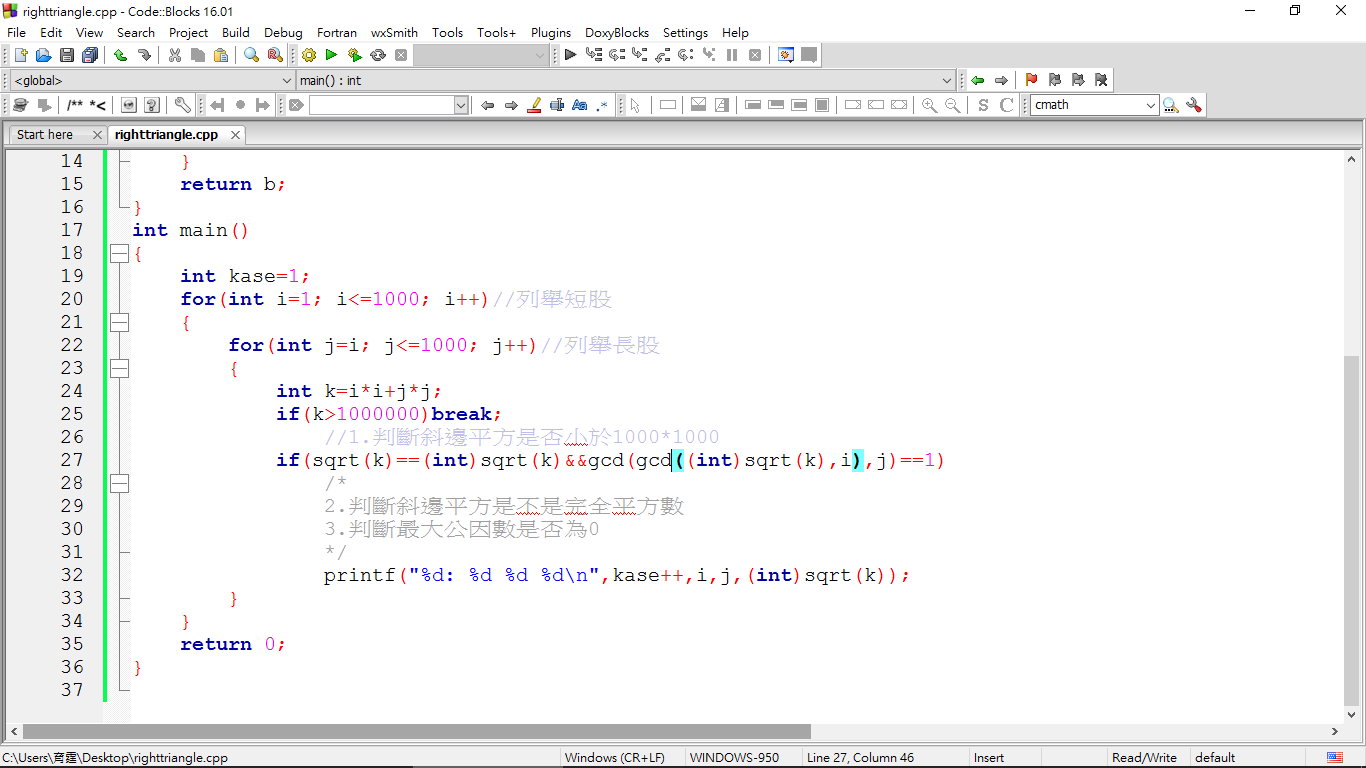The width and height of the screenshot is (1366, 768).
Task: Toggle search in selected text only
Action: click(x=557, y=105)
